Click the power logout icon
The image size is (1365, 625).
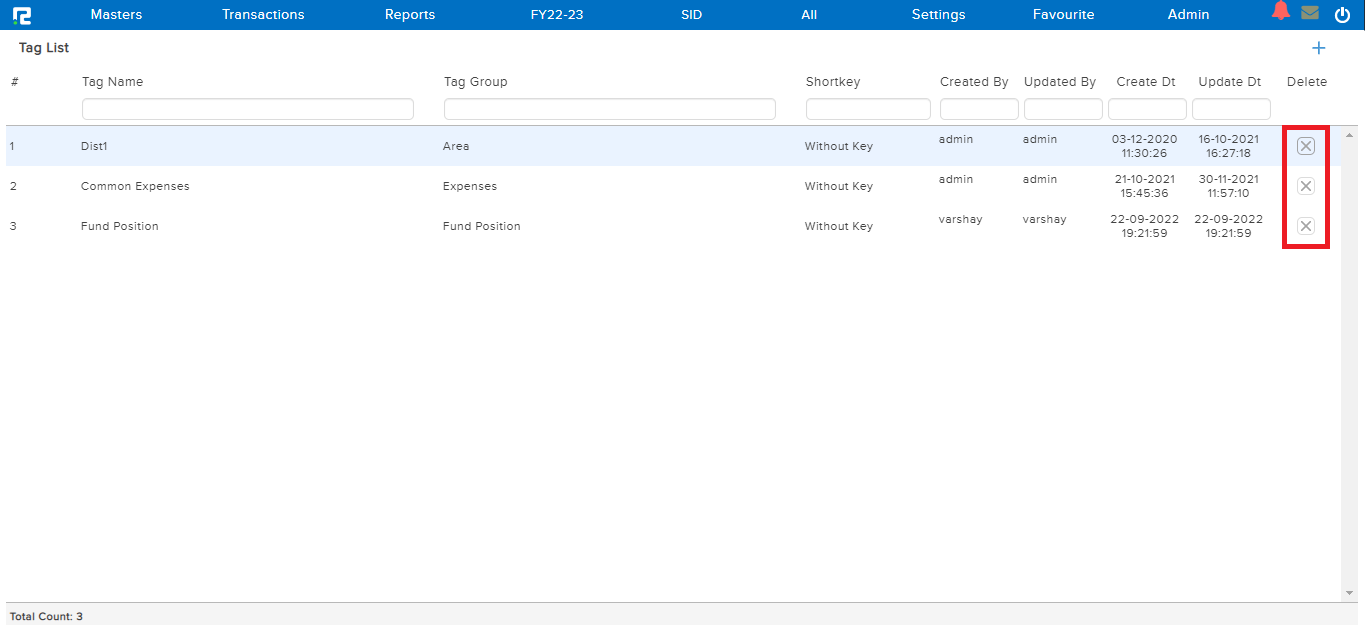click(x=1342, y=15)
